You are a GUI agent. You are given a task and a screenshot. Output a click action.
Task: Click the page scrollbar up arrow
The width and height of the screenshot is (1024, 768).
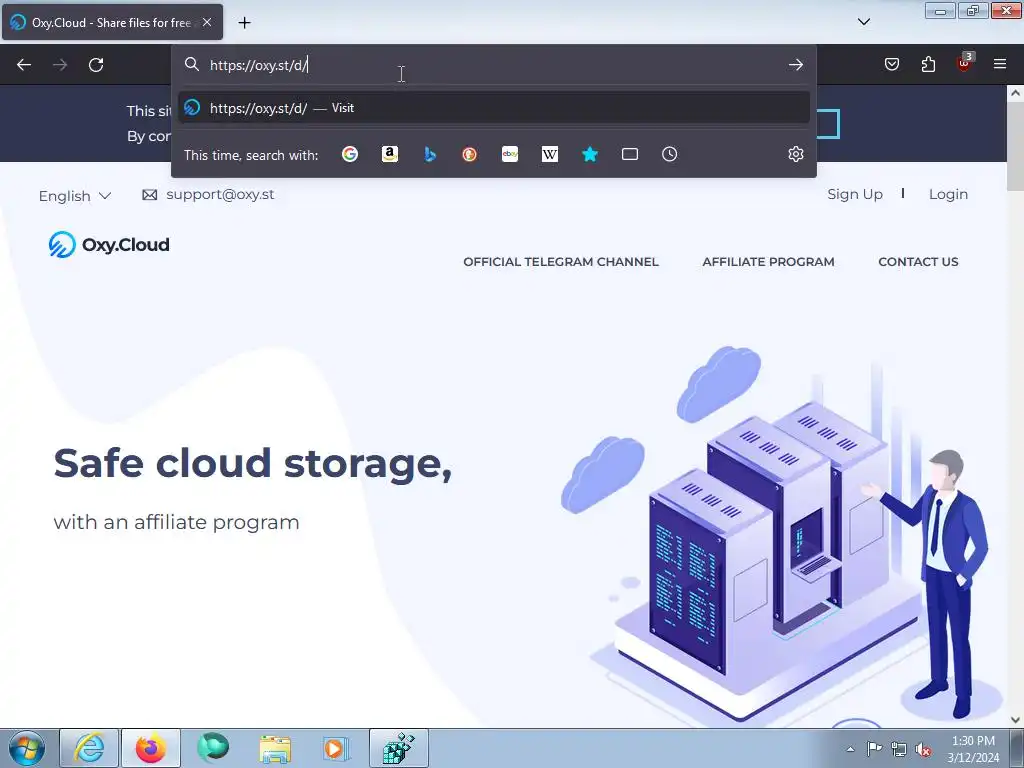pos(1016,93)
